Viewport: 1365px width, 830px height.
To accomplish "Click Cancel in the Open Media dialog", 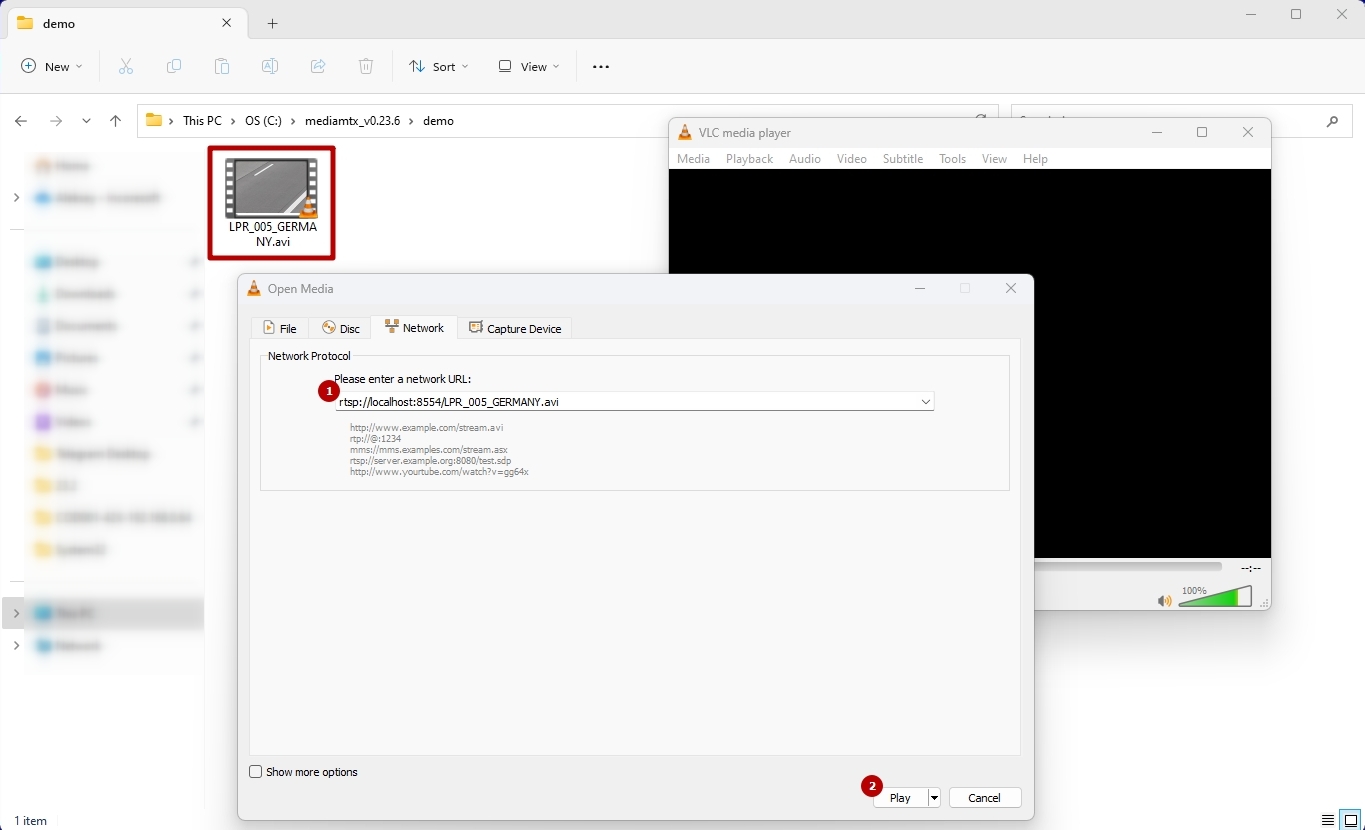I will 985,798.
